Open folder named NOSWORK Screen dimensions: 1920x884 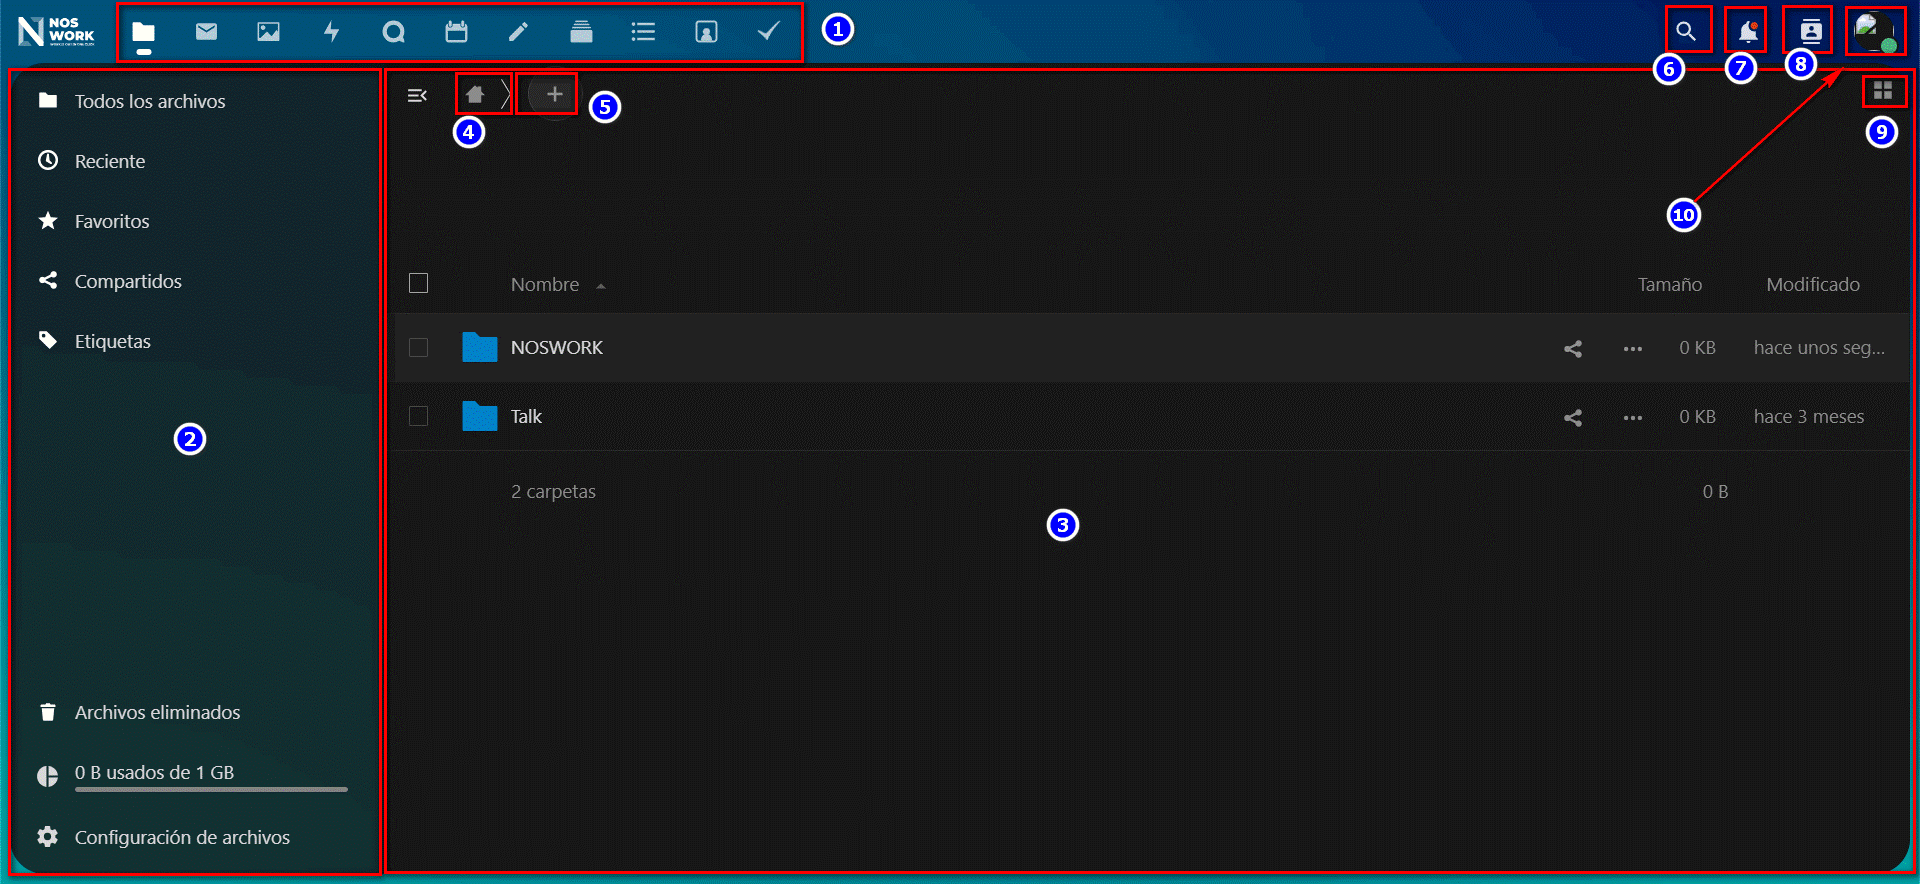coord(557,347)
